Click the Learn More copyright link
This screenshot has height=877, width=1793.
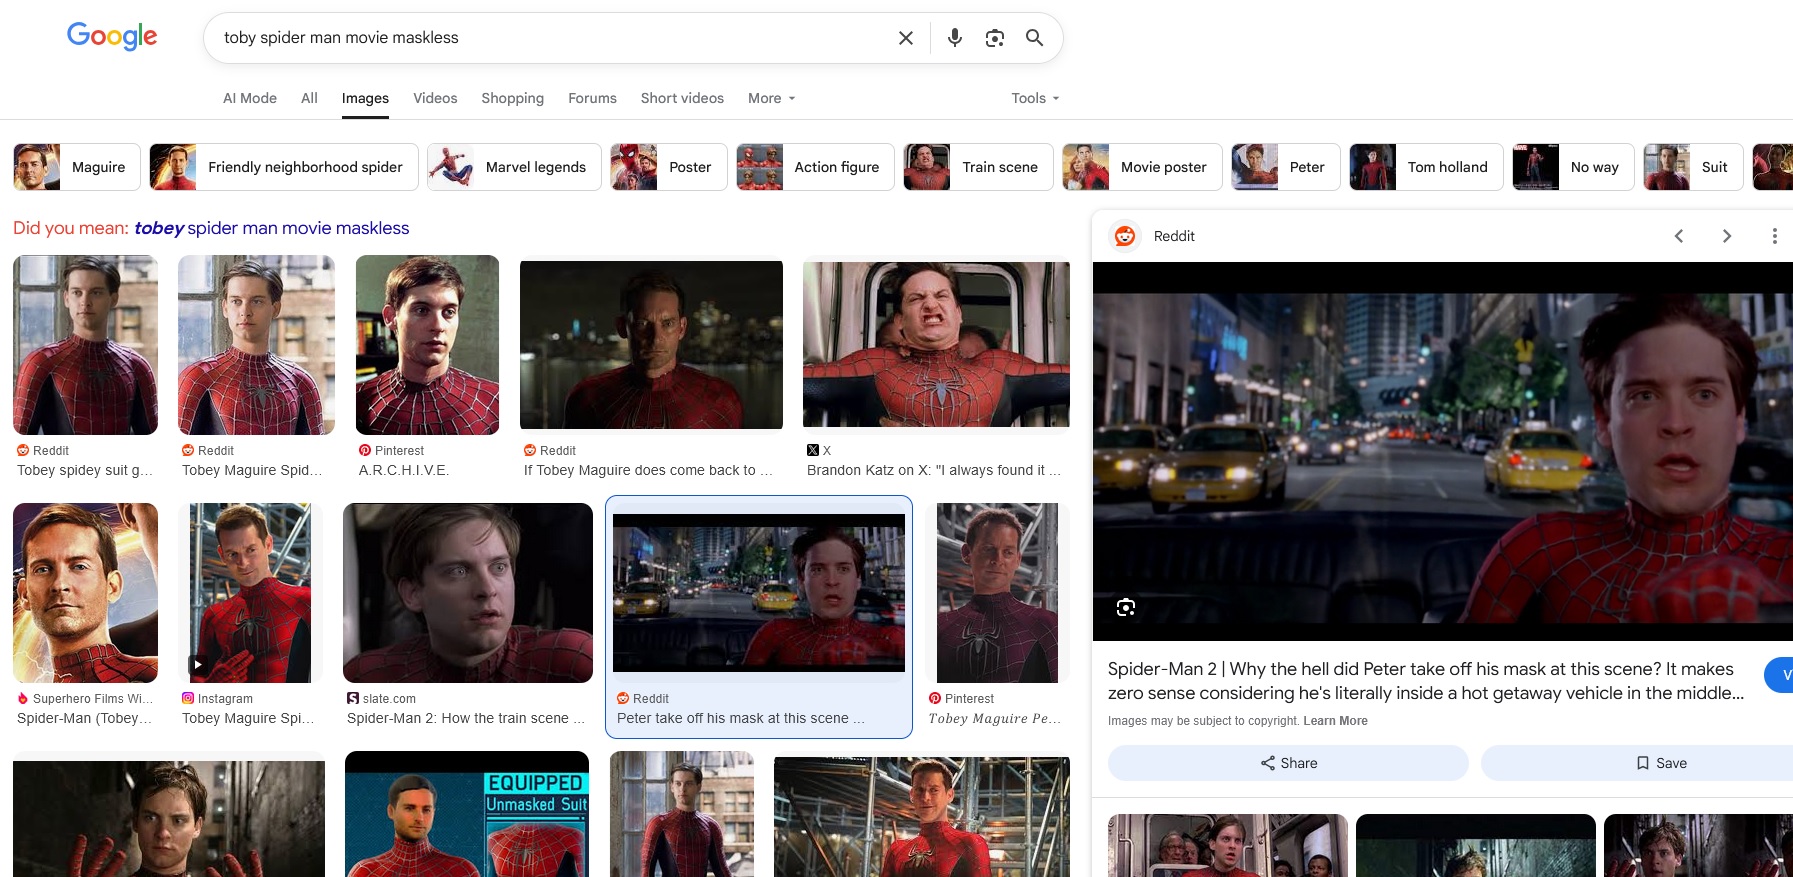(x=1335, y=721)
